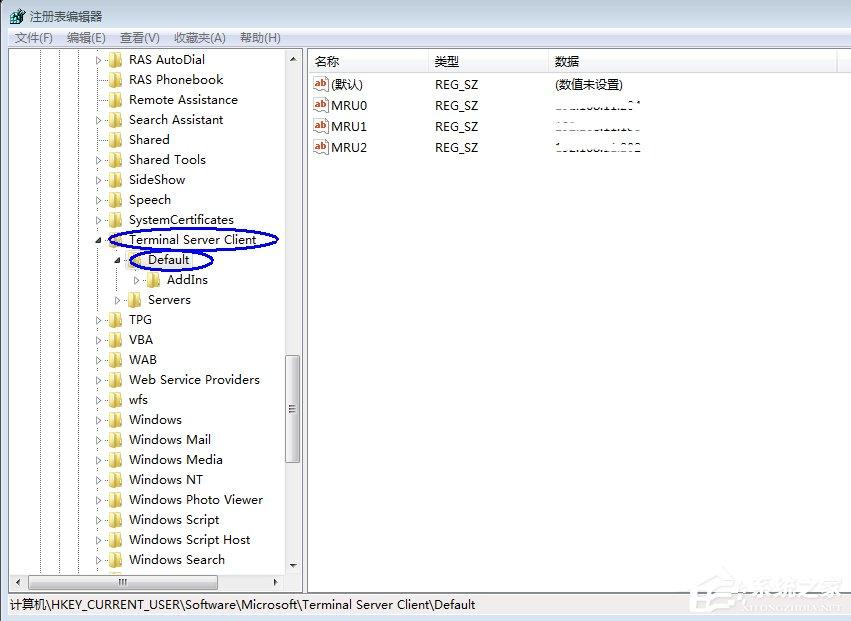
Task: Open the 文件(F) menu
Action: click(34, 38)
